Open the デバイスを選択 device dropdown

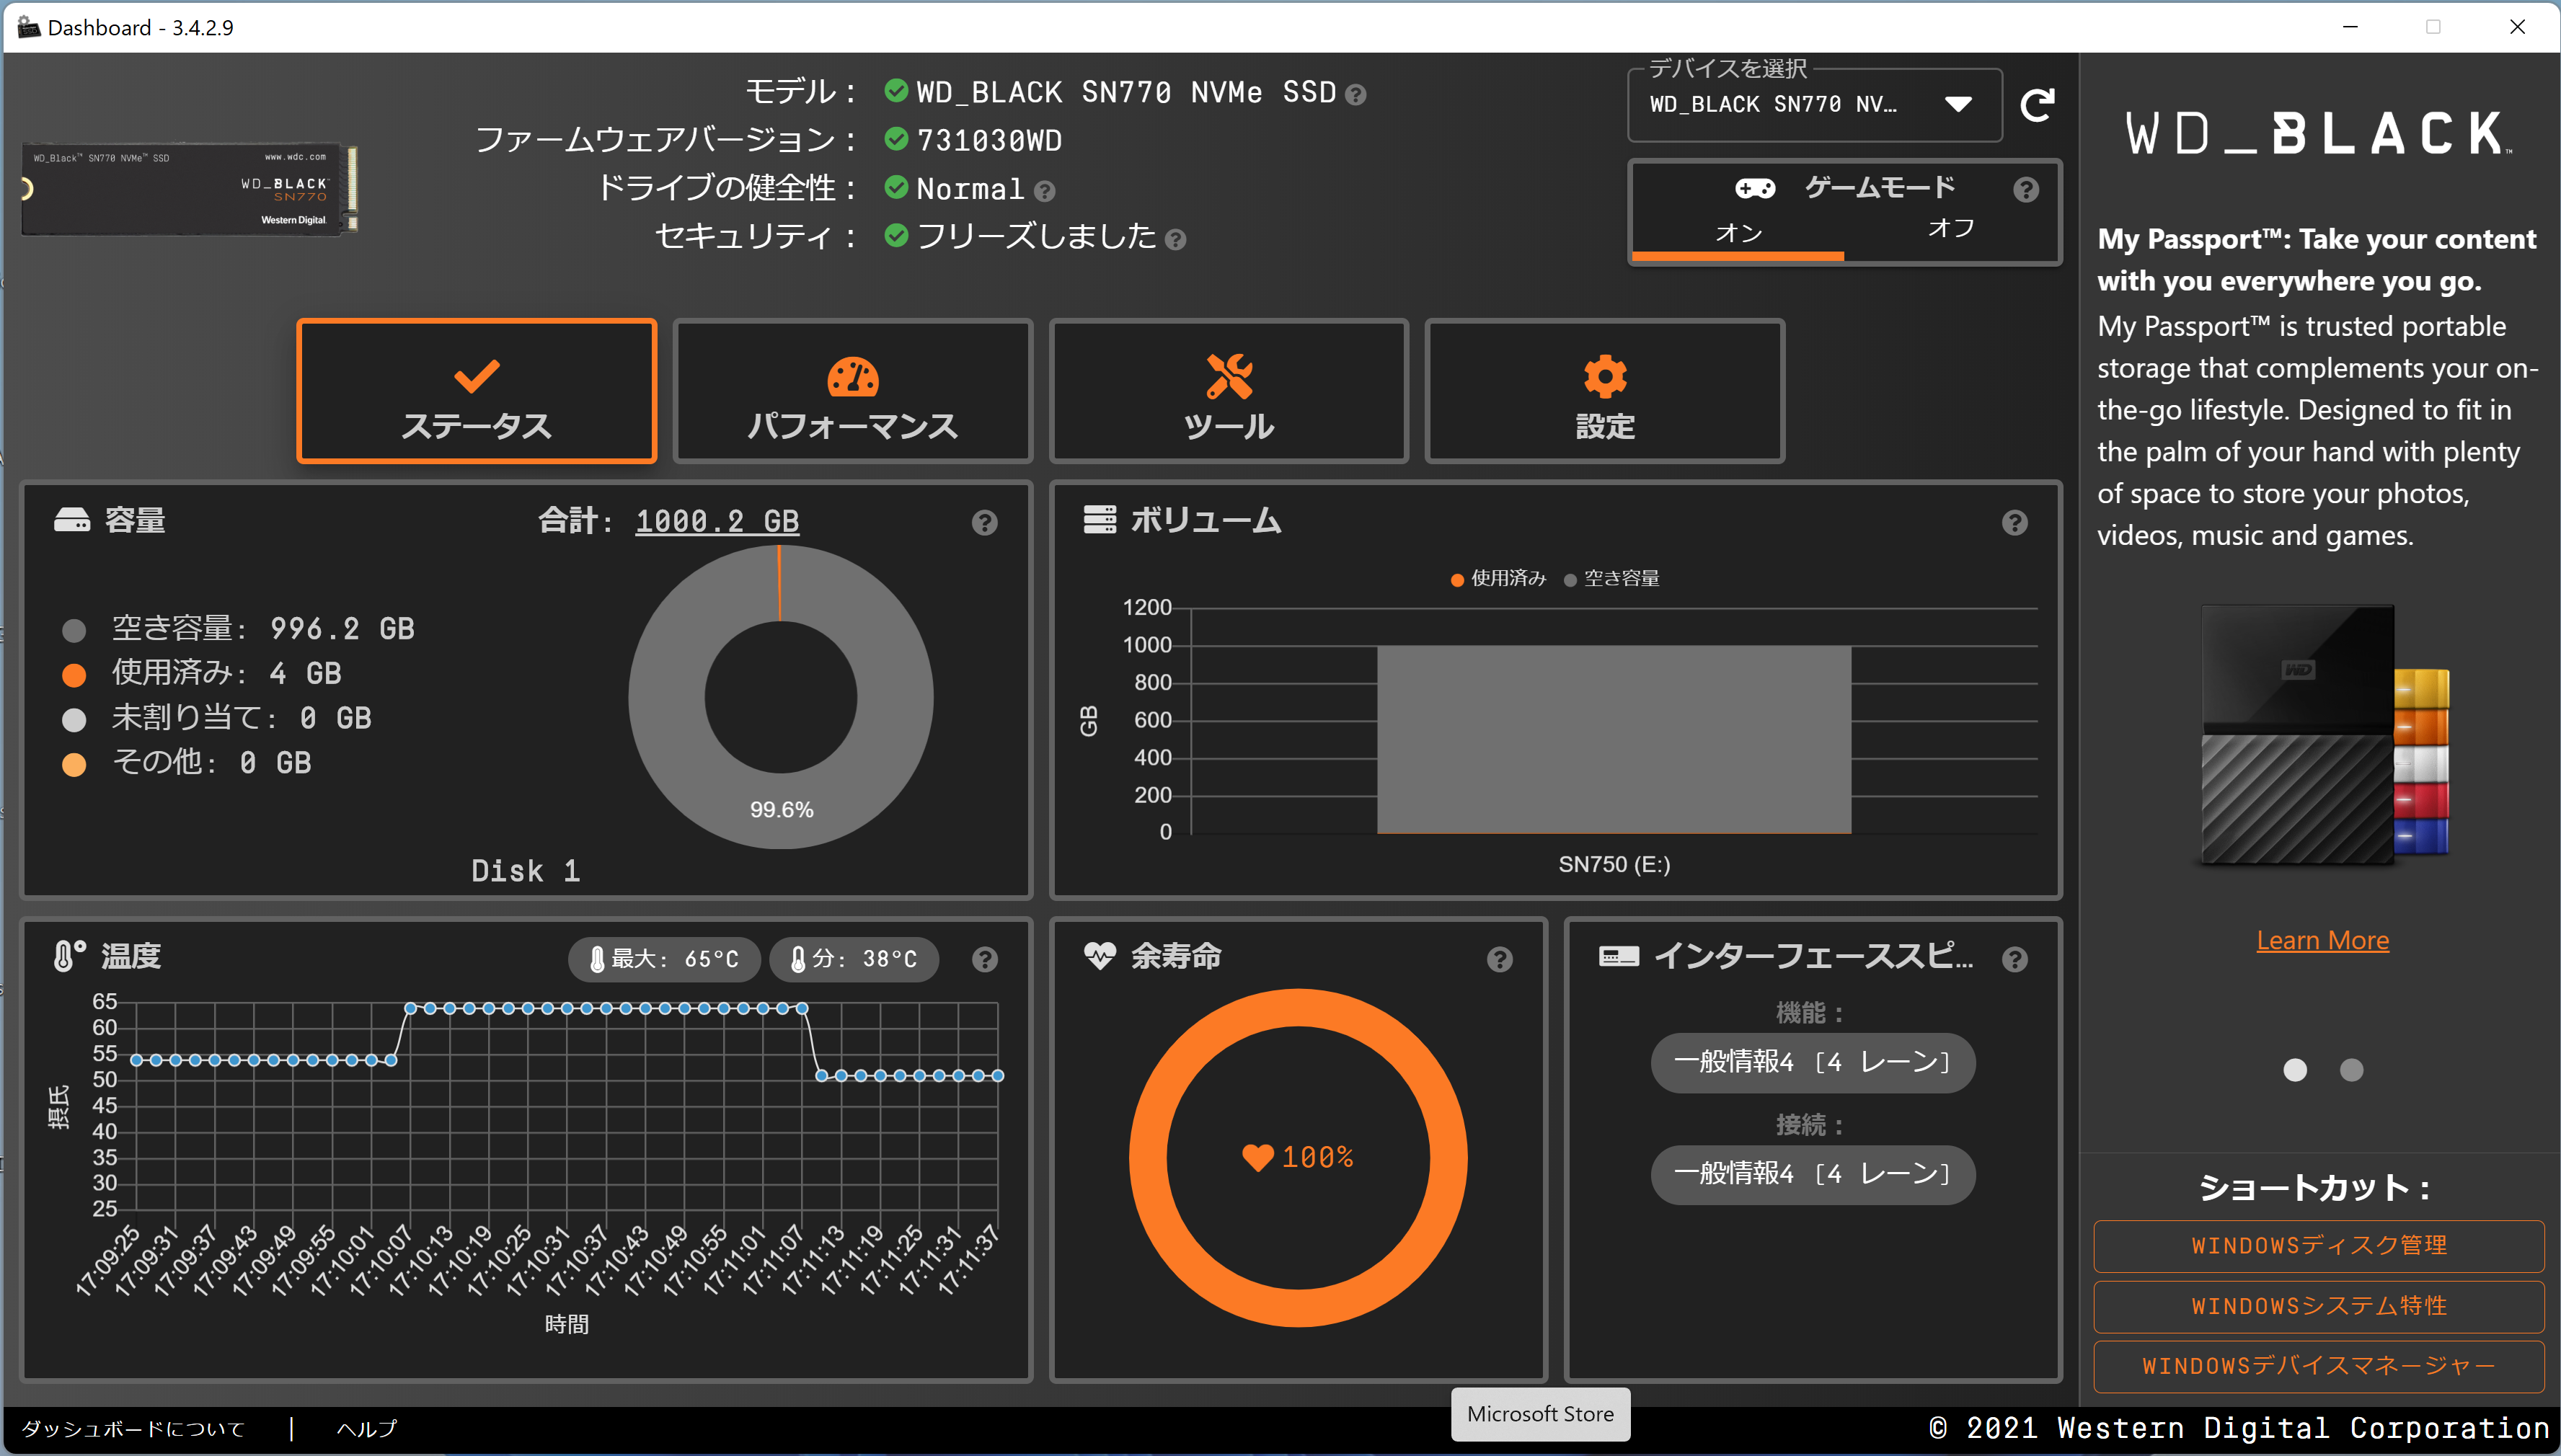click(1814, 105)
